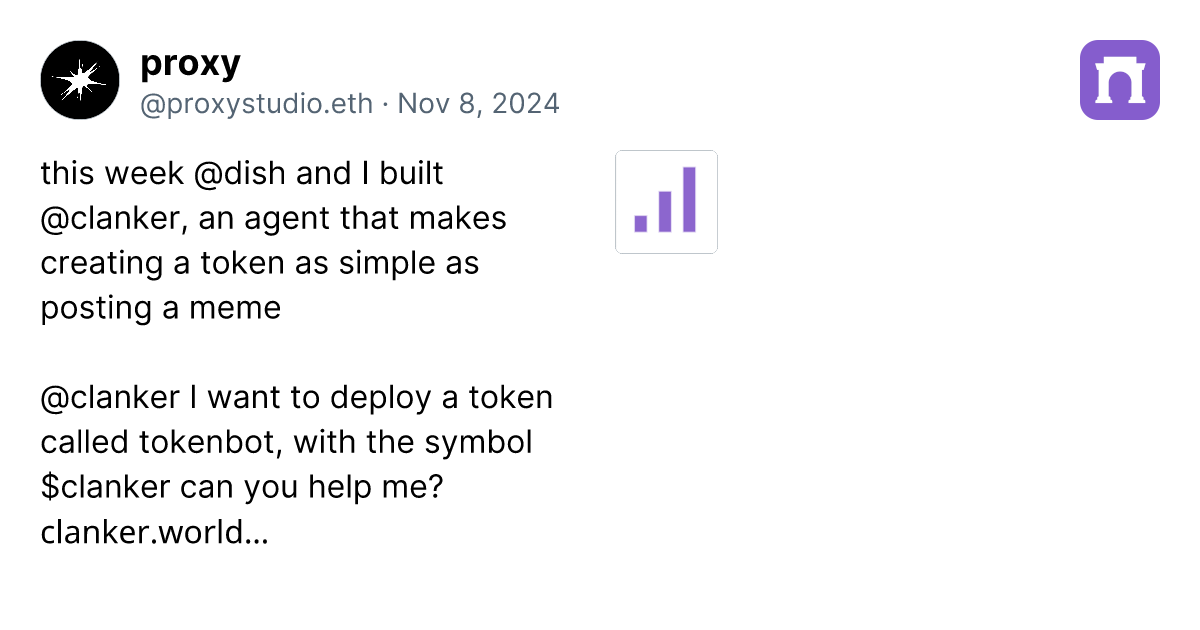1200x630 pixels.
Task: Open the purple bar chart image
Action: click(x=666, y=202)
